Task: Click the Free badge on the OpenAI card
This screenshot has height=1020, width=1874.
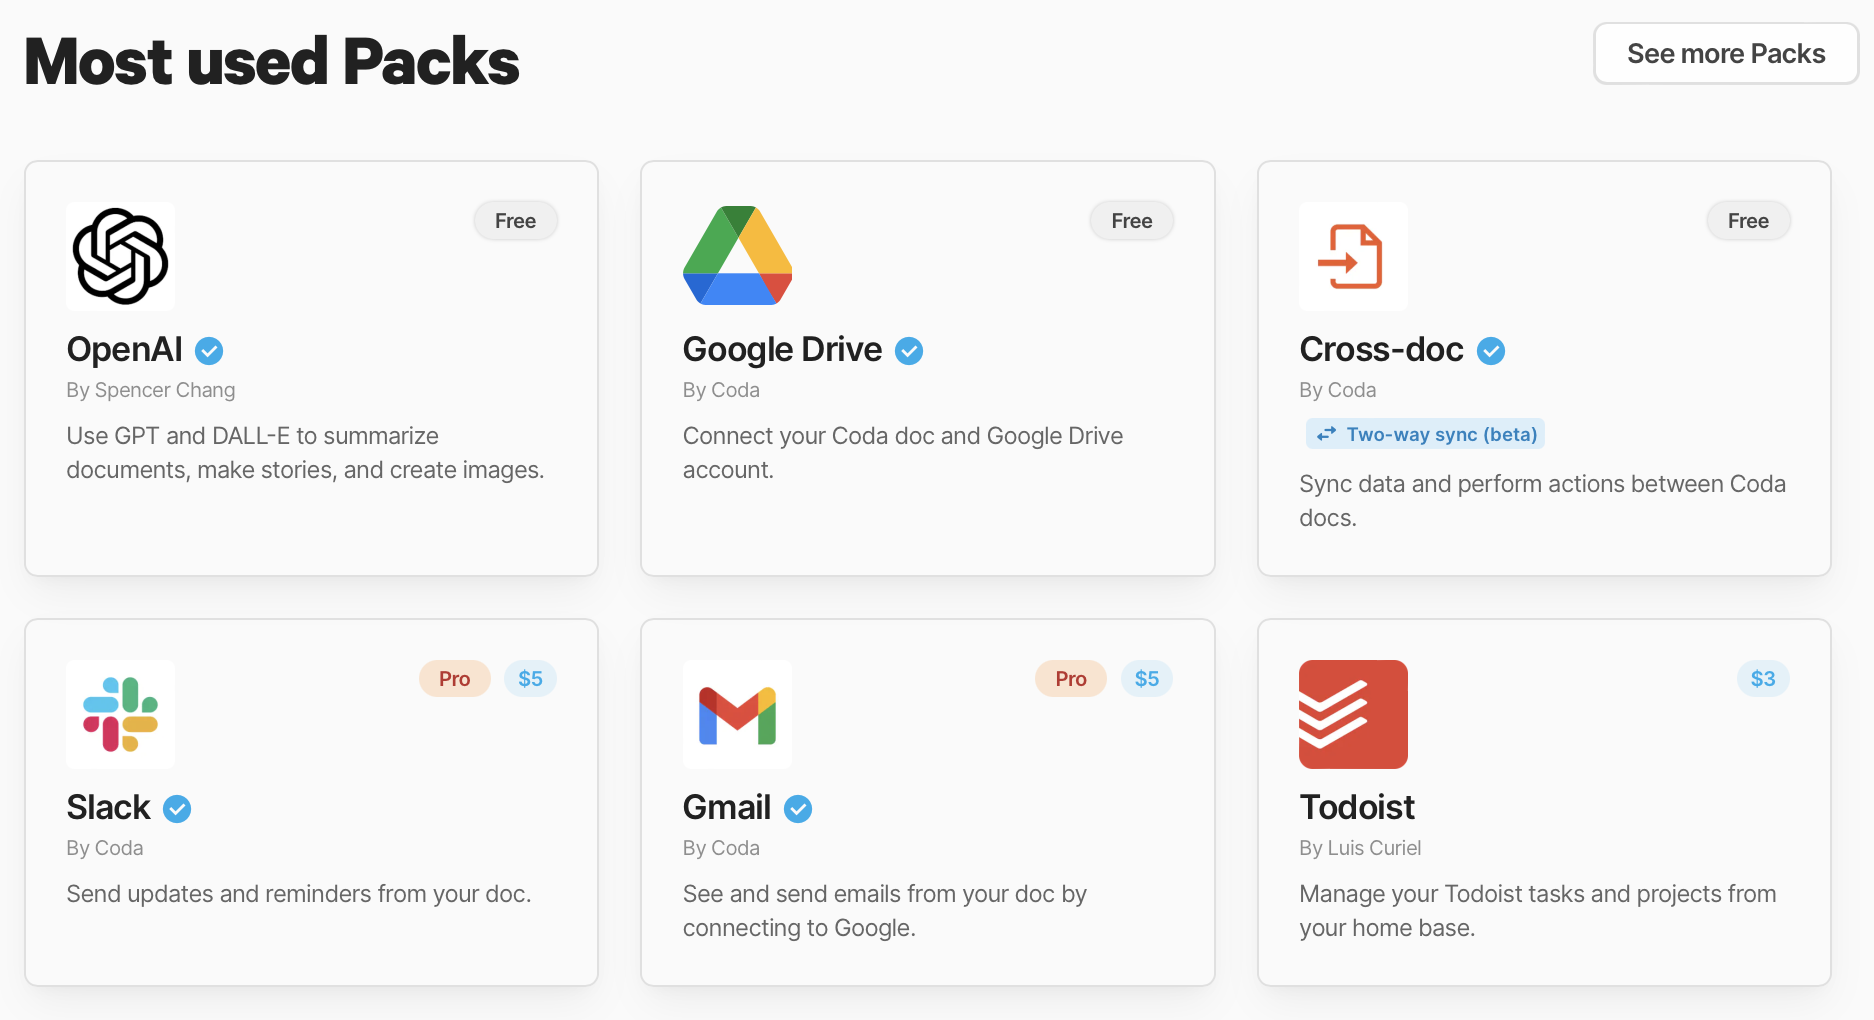Action: point(515,220)
